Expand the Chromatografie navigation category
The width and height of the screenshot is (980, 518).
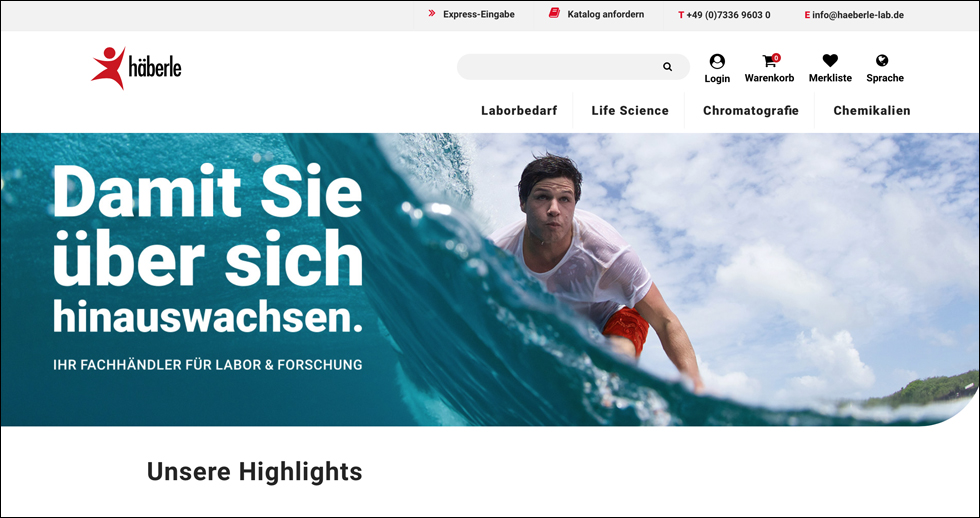751,111
